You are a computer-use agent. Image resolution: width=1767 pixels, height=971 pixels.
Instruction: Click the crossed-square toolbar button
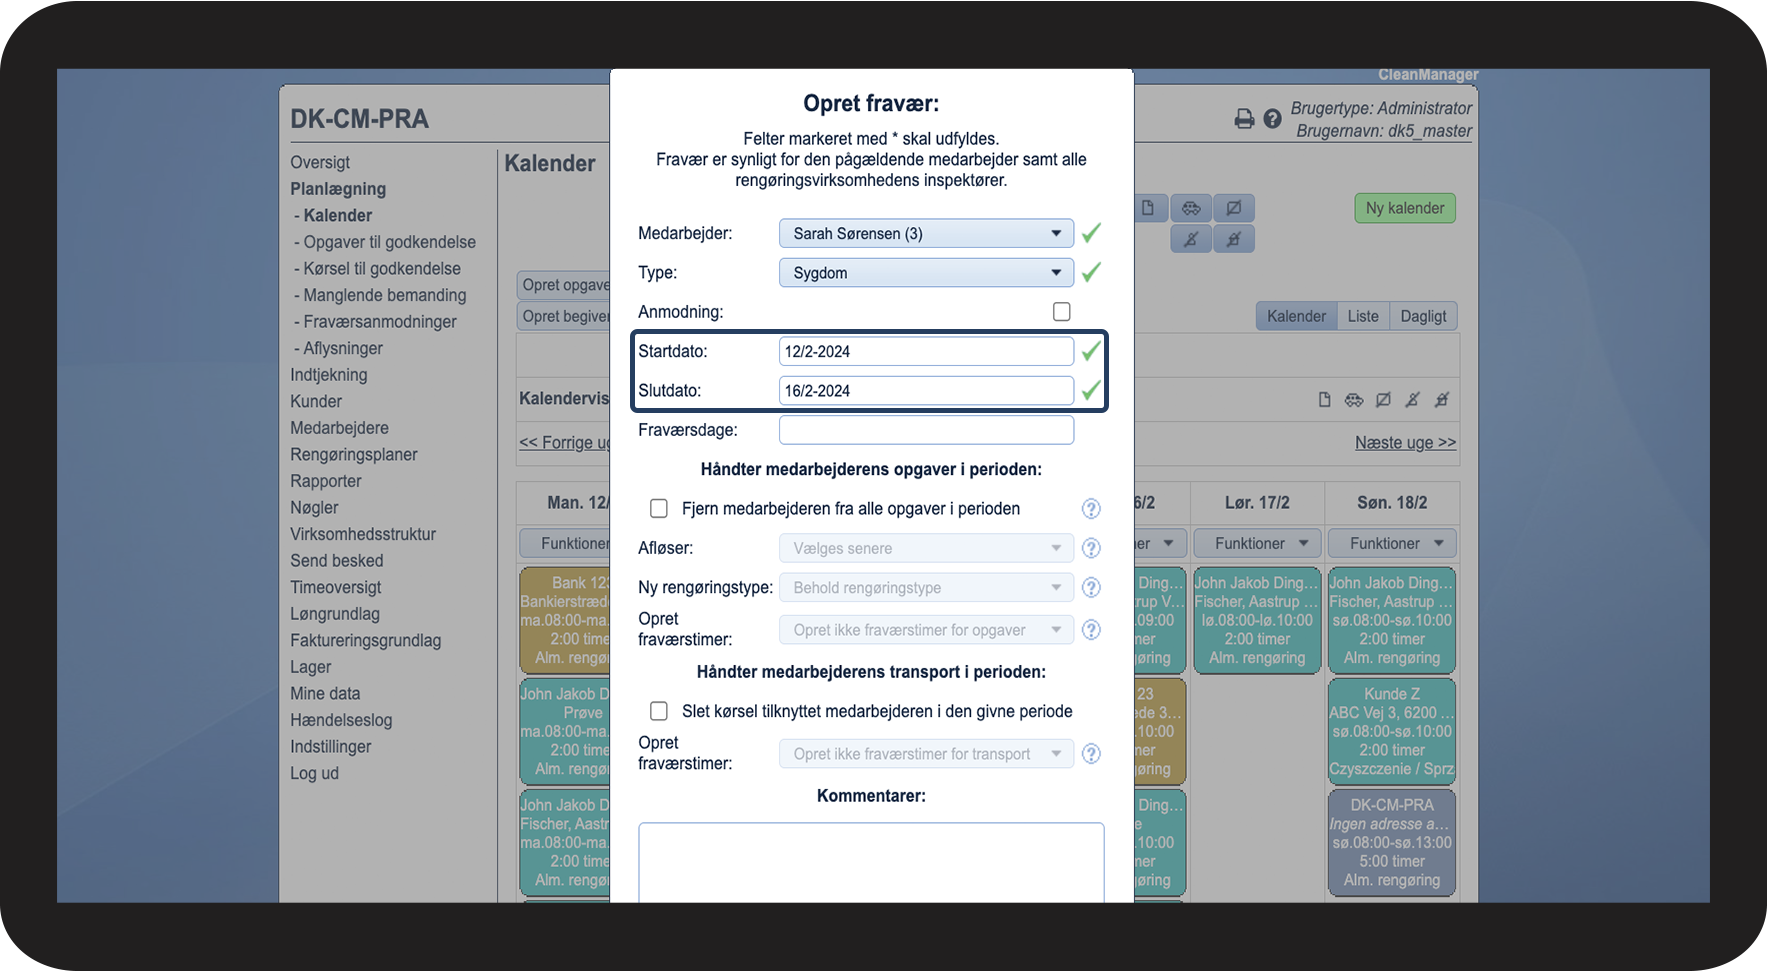point(1234,208)
